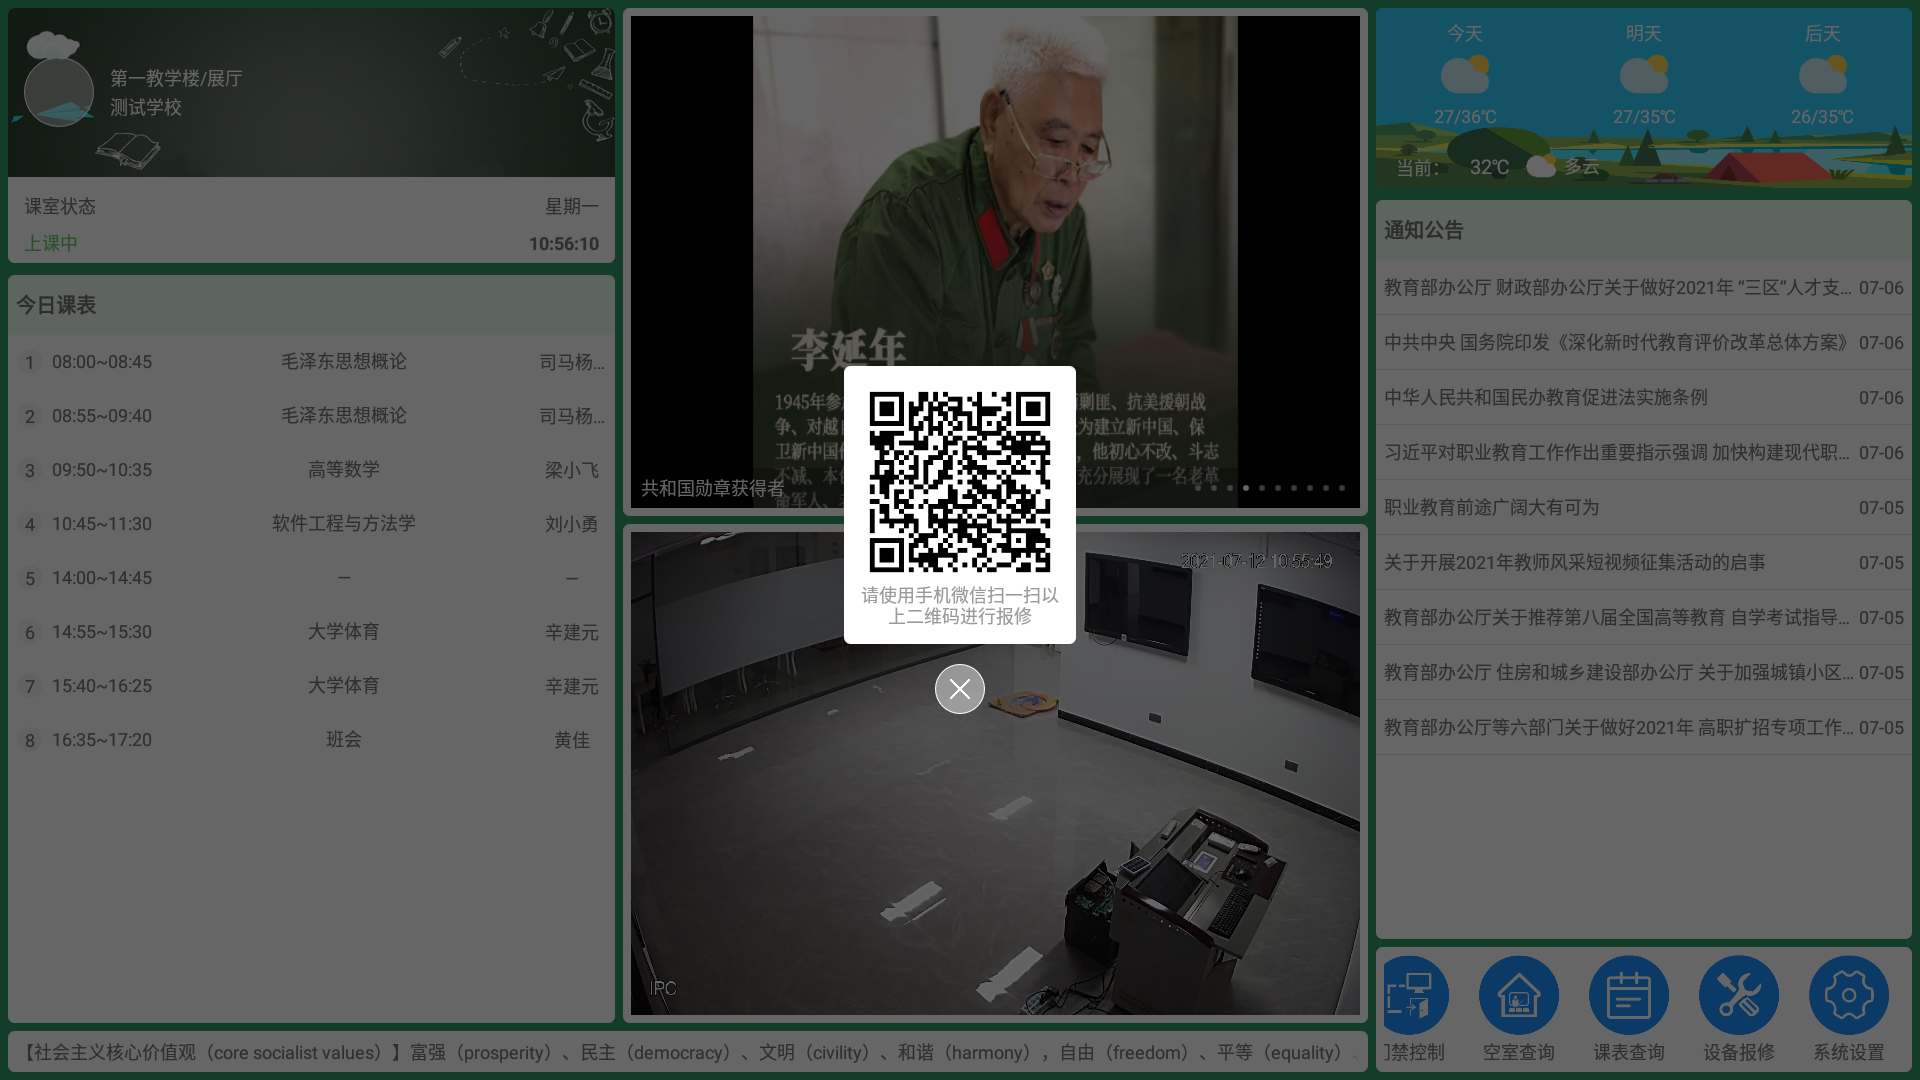Click current temperature 32℃
Image resolution: width=1920 pixels, height=1080 pixels.
pos(1489,167)
